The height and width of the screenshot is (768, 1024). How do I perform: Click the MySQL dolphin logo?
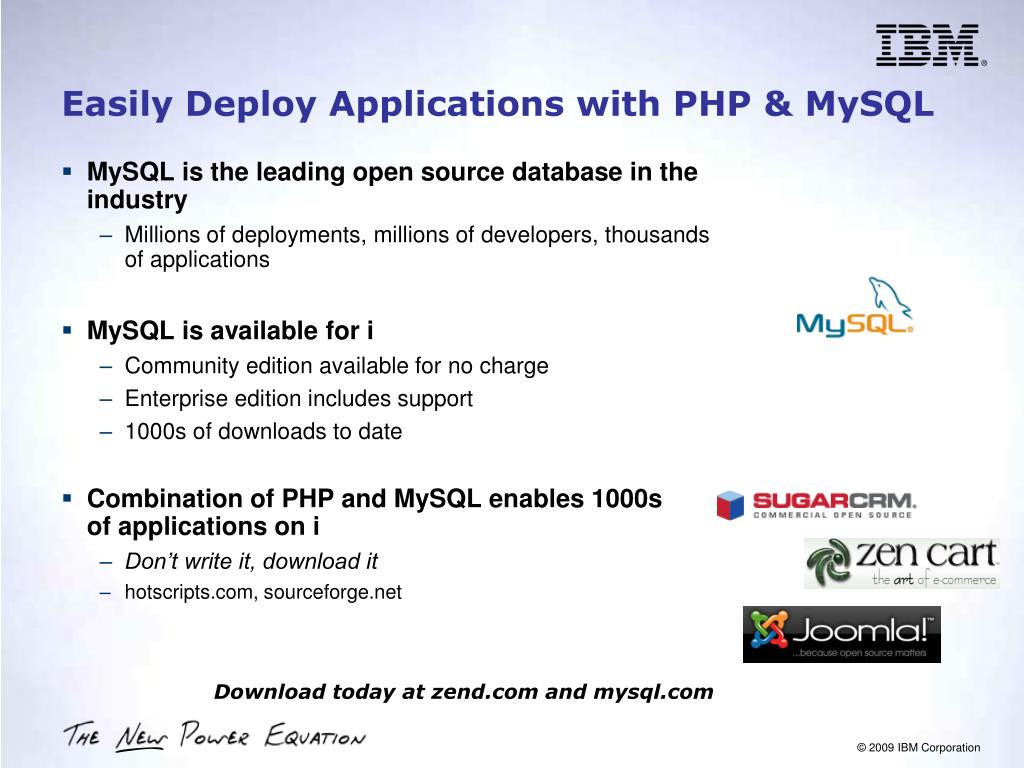pos(854,307)
